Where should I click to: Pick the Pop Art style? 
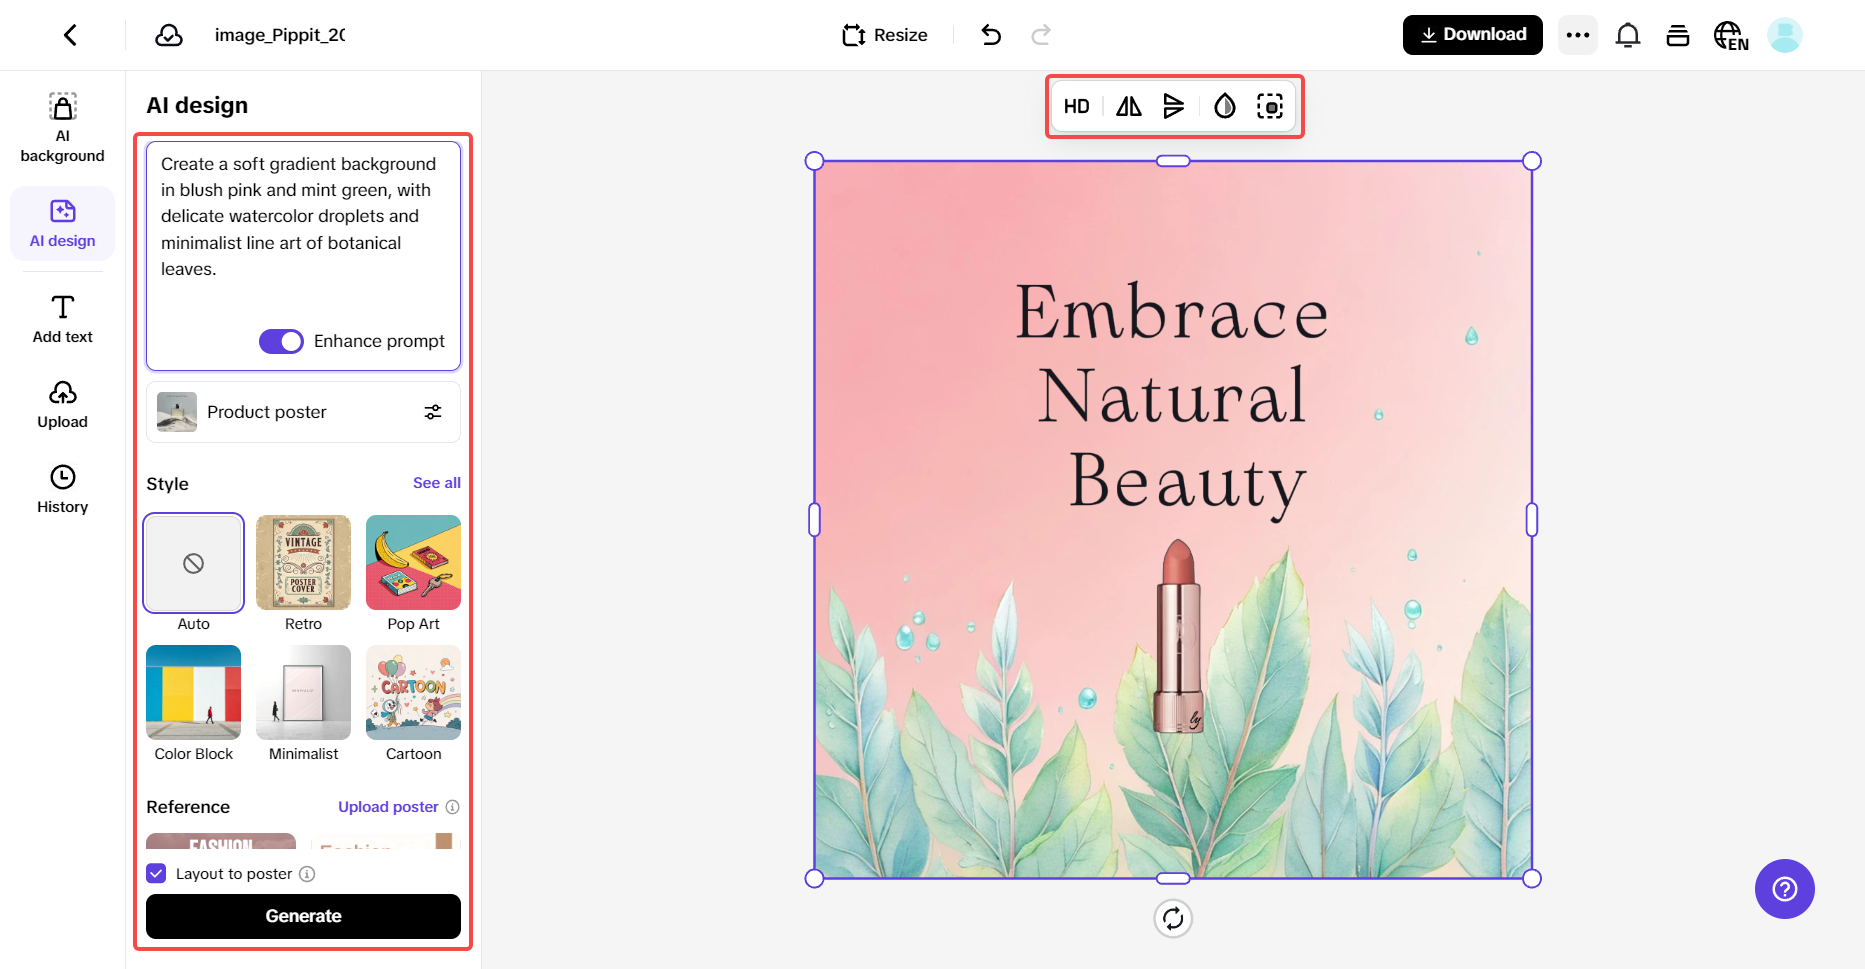[x=413, y=563]
